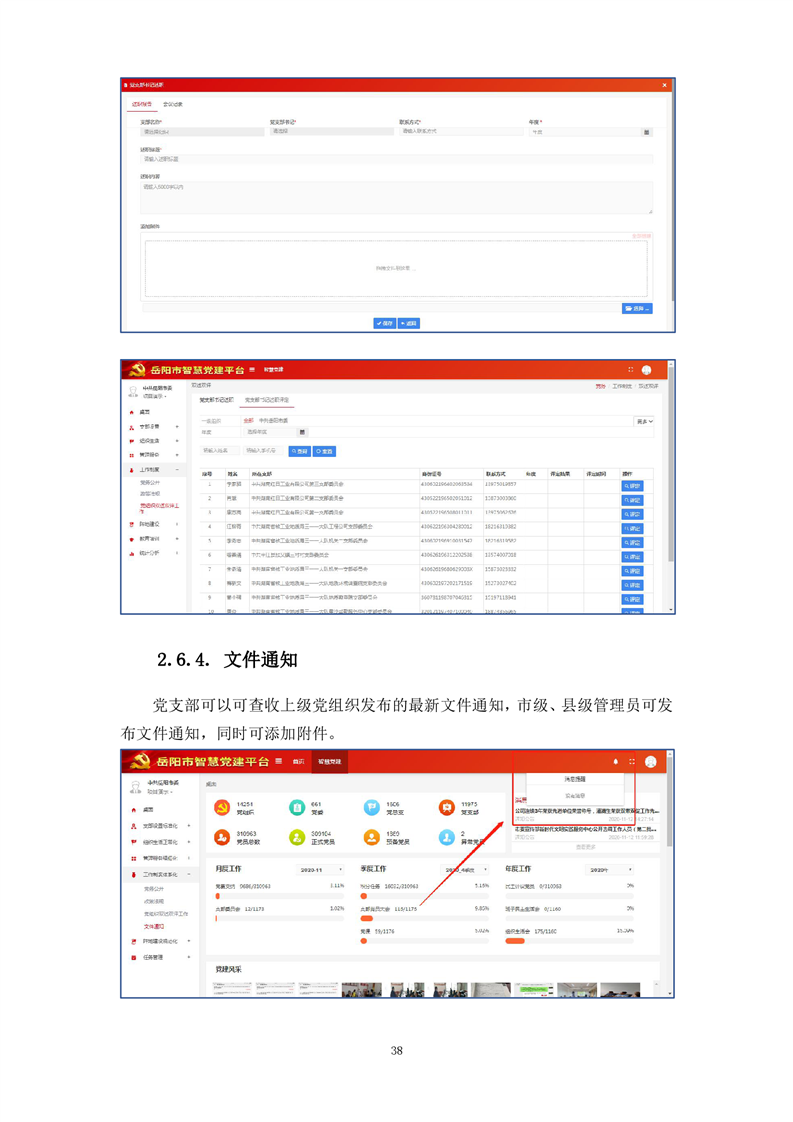The image size is (793, 1122).
Task: Click the 返回 button in the form dialog
Action: tap(409, 323)
